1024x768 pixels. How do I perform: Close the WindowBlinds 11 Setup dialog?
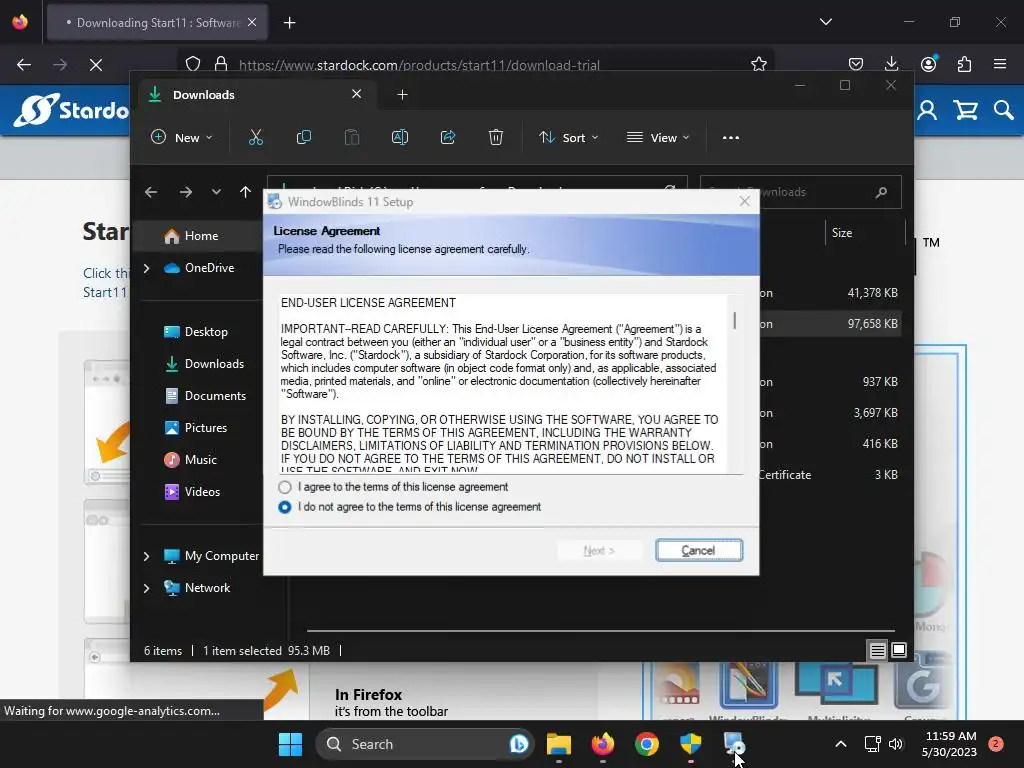(744, 201)
